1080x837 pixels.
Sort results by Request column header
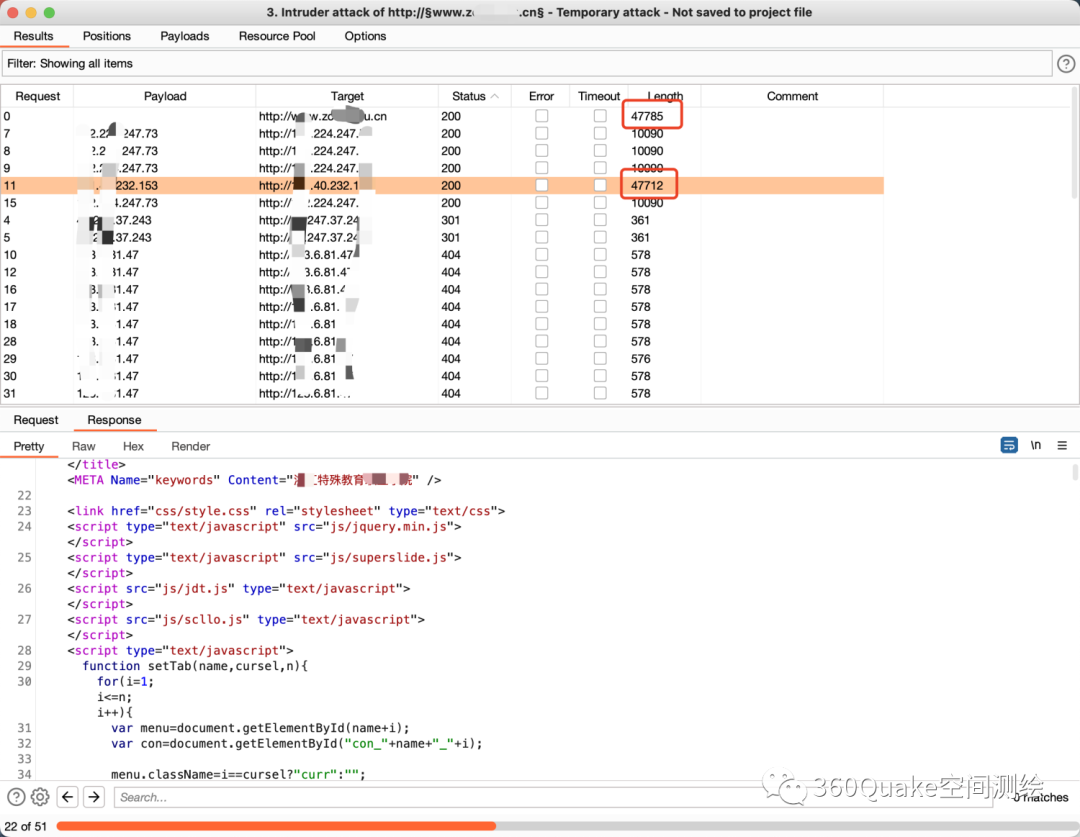point(37,96)
